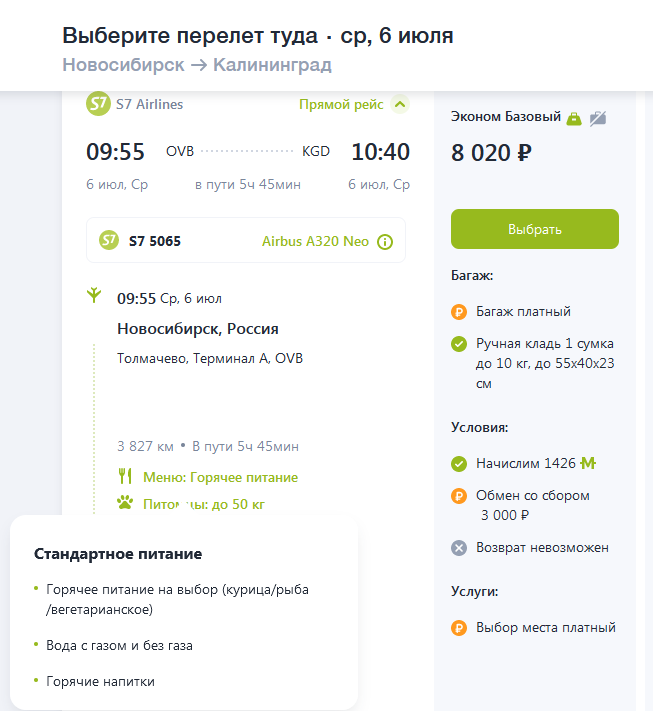This screenshot has width=653, height=711.
Task: Click the ruble icon next to Багаж платный
Action: pyautogui.click(x=459, y=312)
